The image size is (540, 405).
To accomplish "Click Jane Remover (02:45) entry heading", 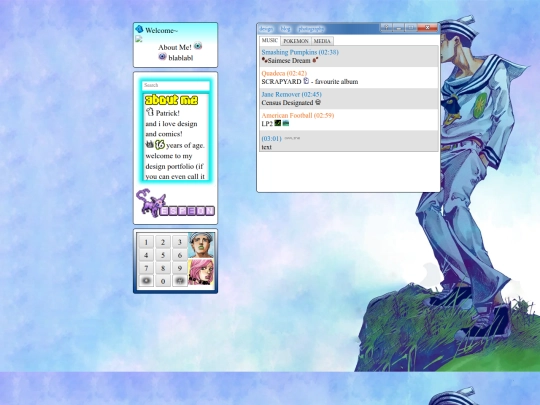I will (291, 94).
